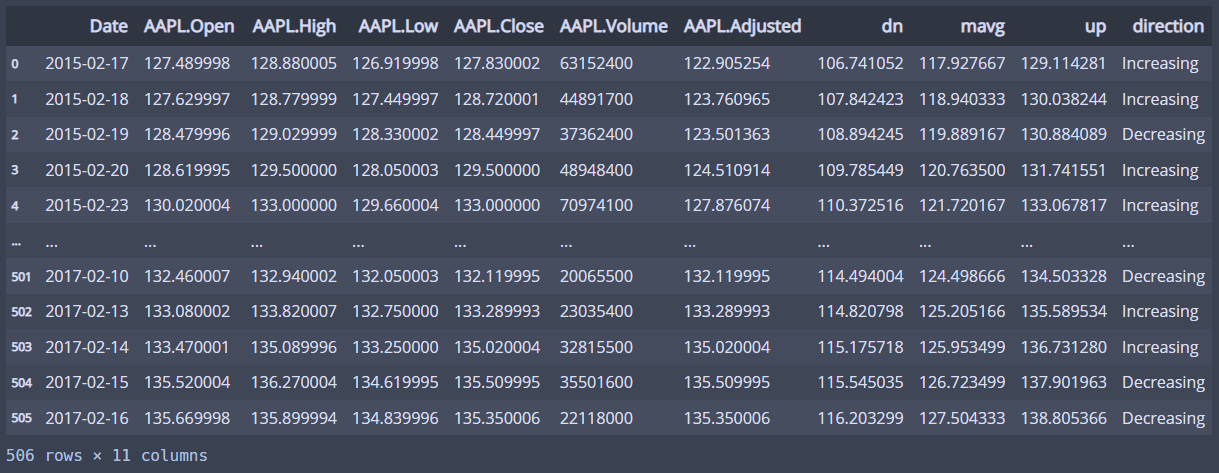Click dn value 106.741052
1219x473 pixels.
861,63
